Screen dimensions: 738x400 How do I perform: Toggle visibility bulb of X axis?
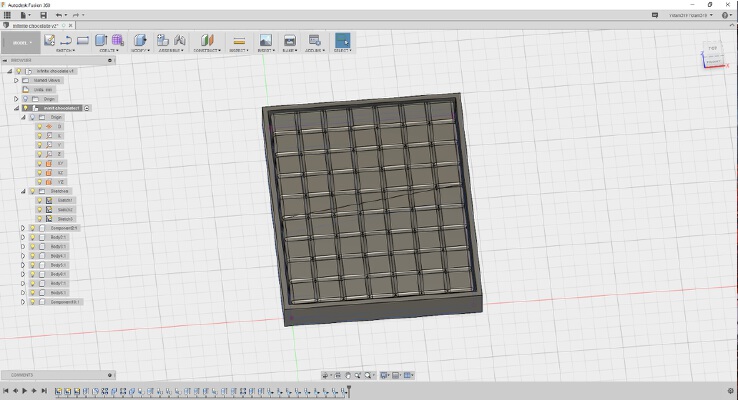(x=40, y=136)
